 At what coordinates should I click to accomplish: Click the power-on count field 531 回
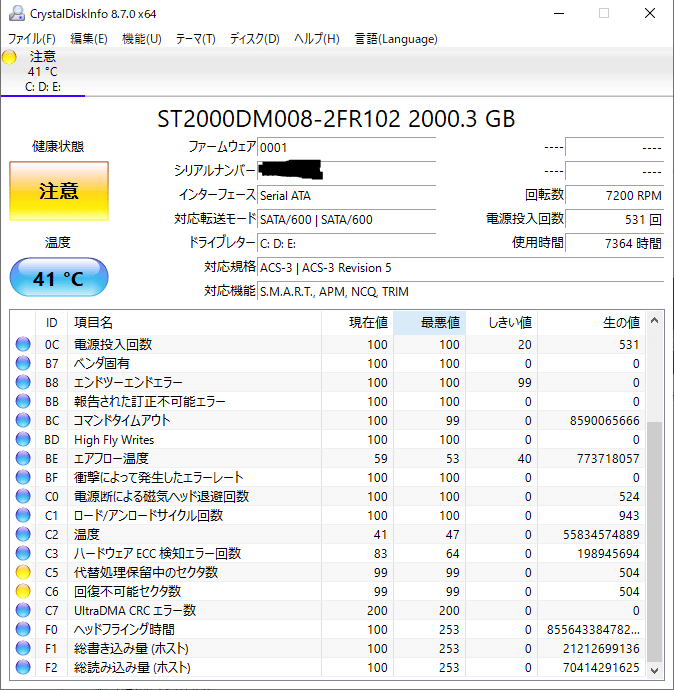tap(615, 219)
